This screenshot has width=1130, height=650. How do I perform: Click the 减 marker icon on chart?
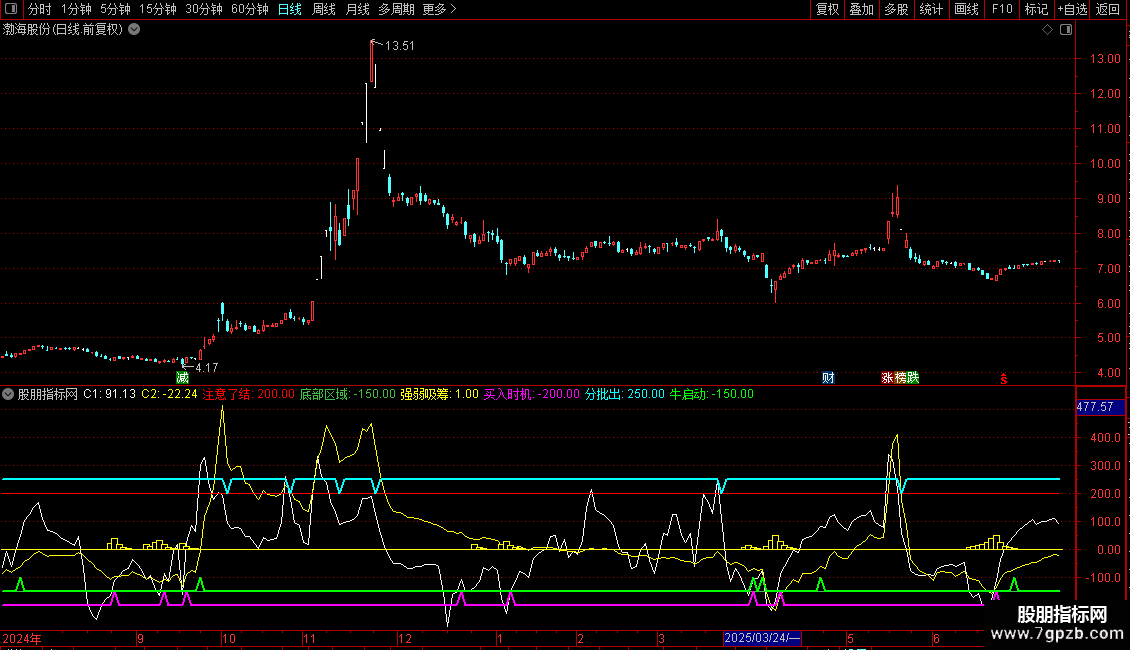182,378
